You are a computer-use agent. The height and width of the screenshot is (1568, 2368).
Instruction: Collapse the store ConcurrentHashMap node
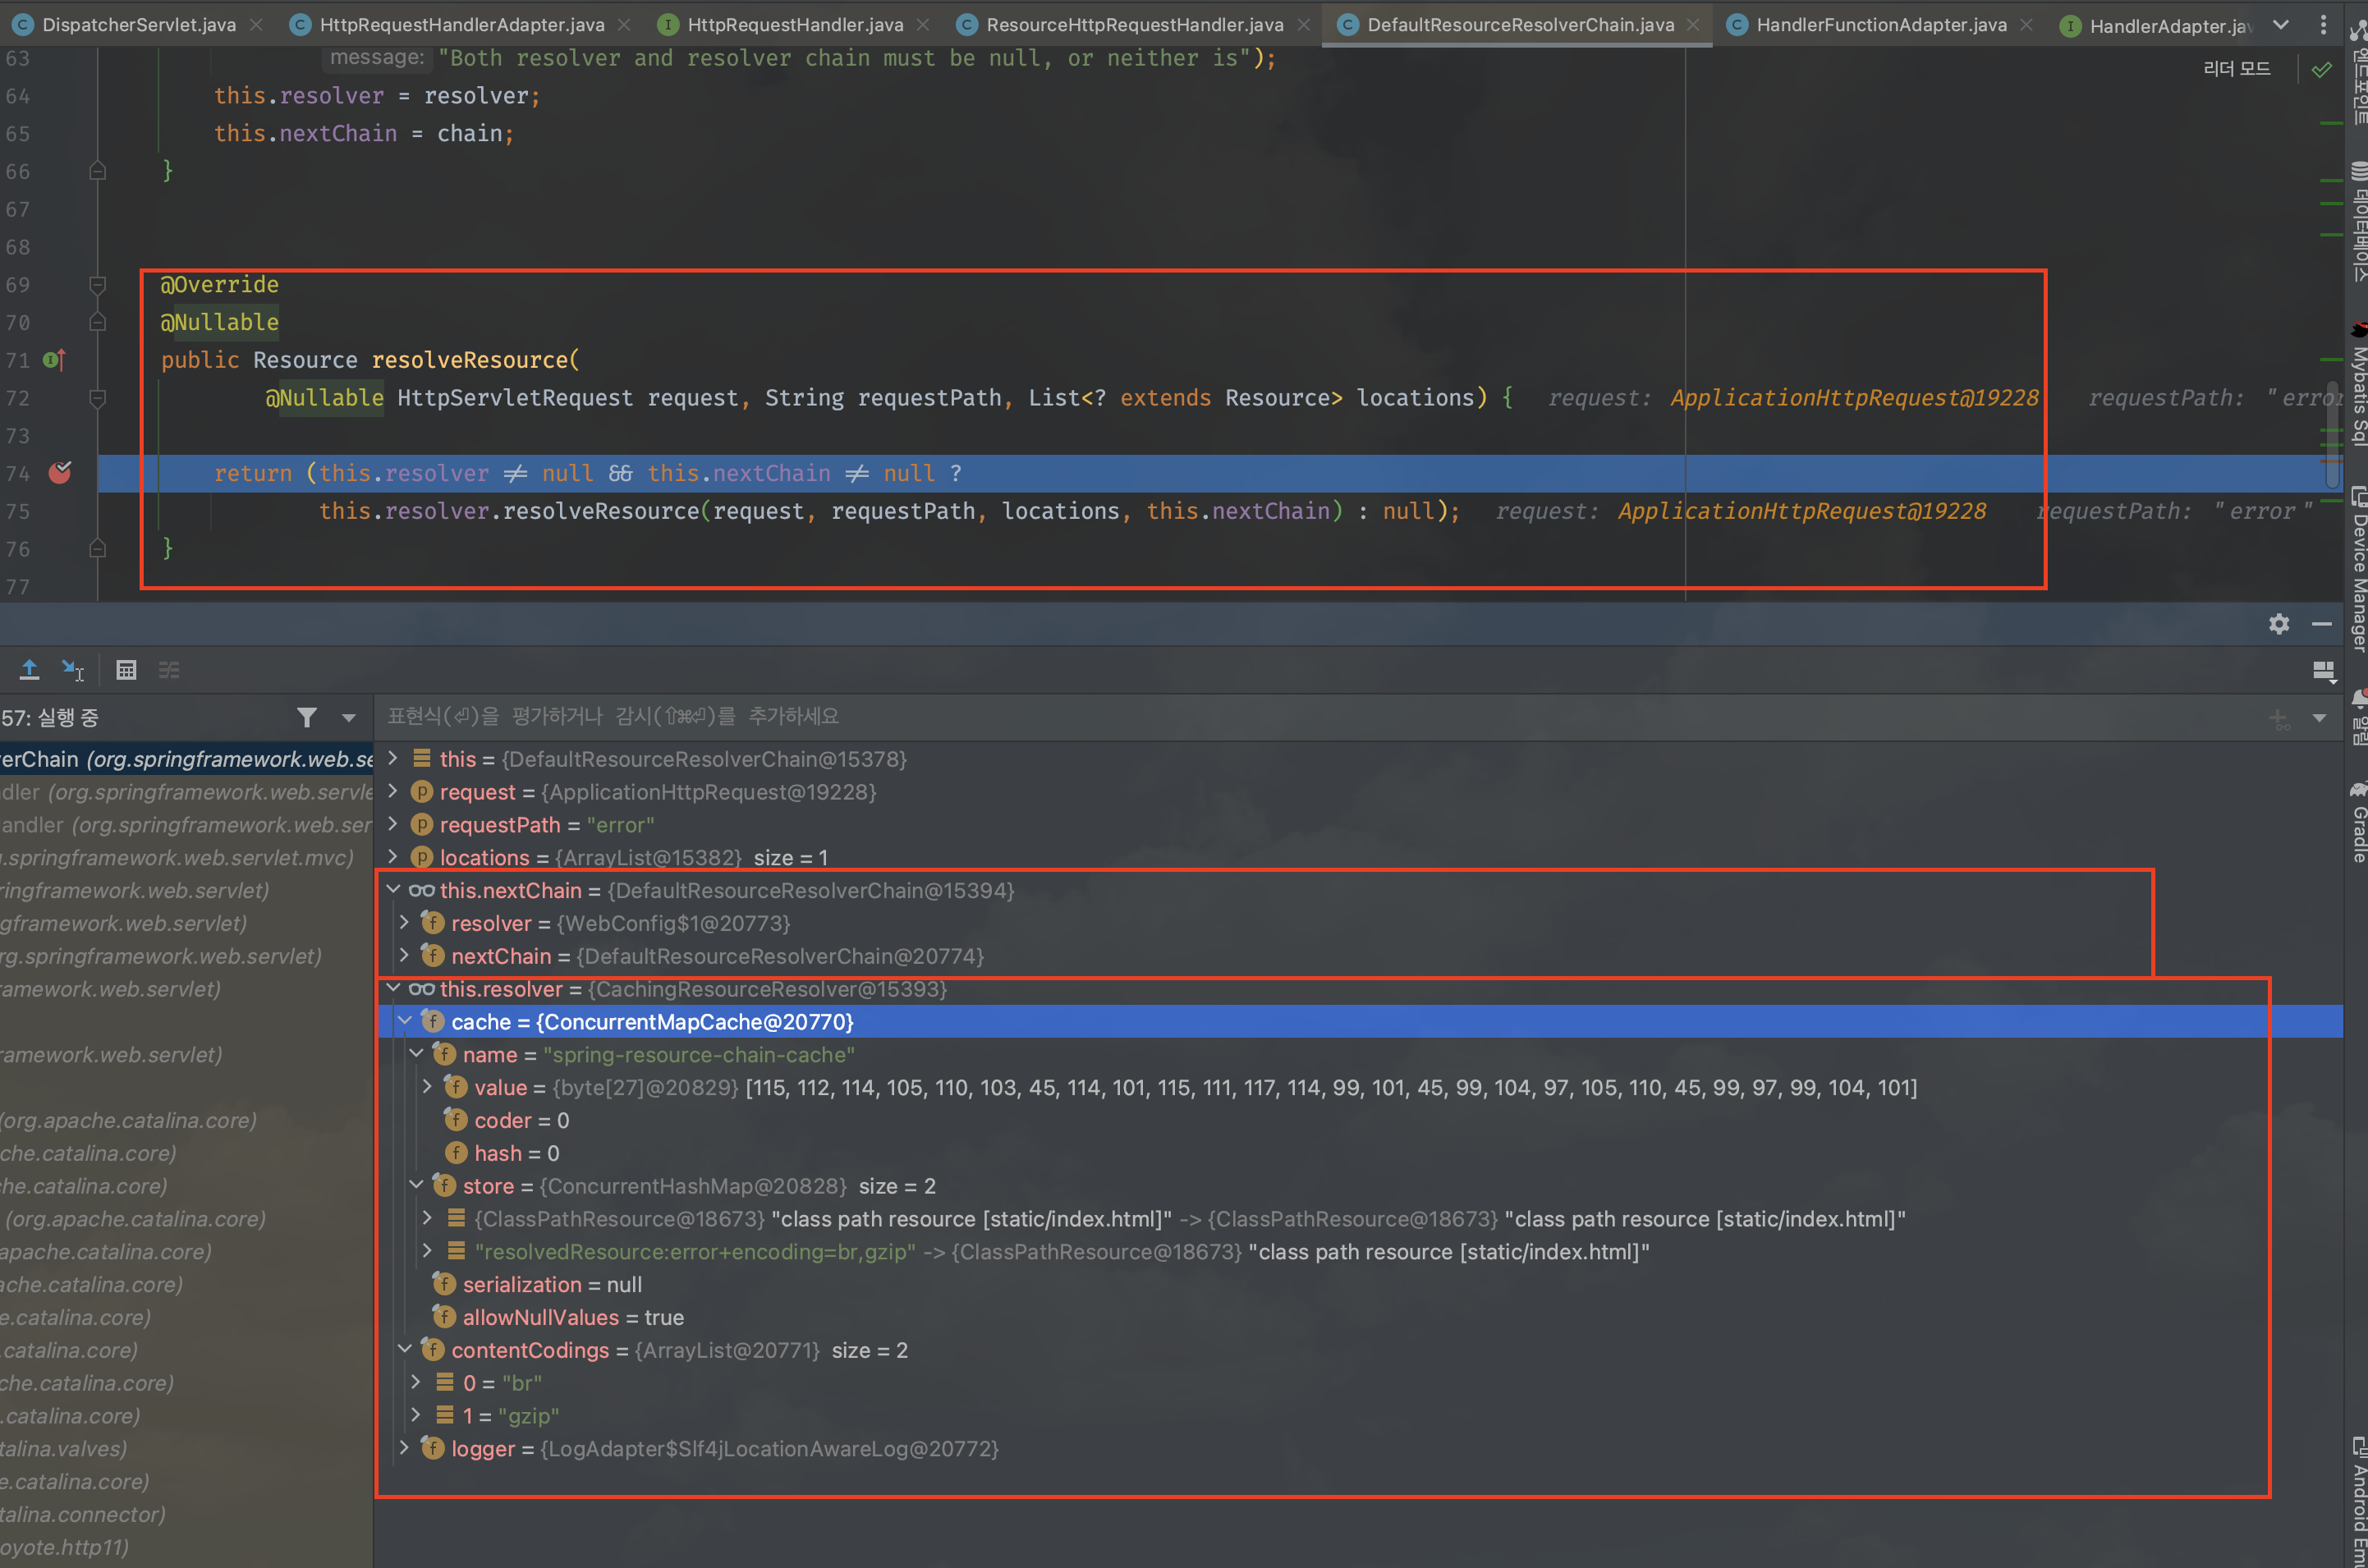point(416,1185)
